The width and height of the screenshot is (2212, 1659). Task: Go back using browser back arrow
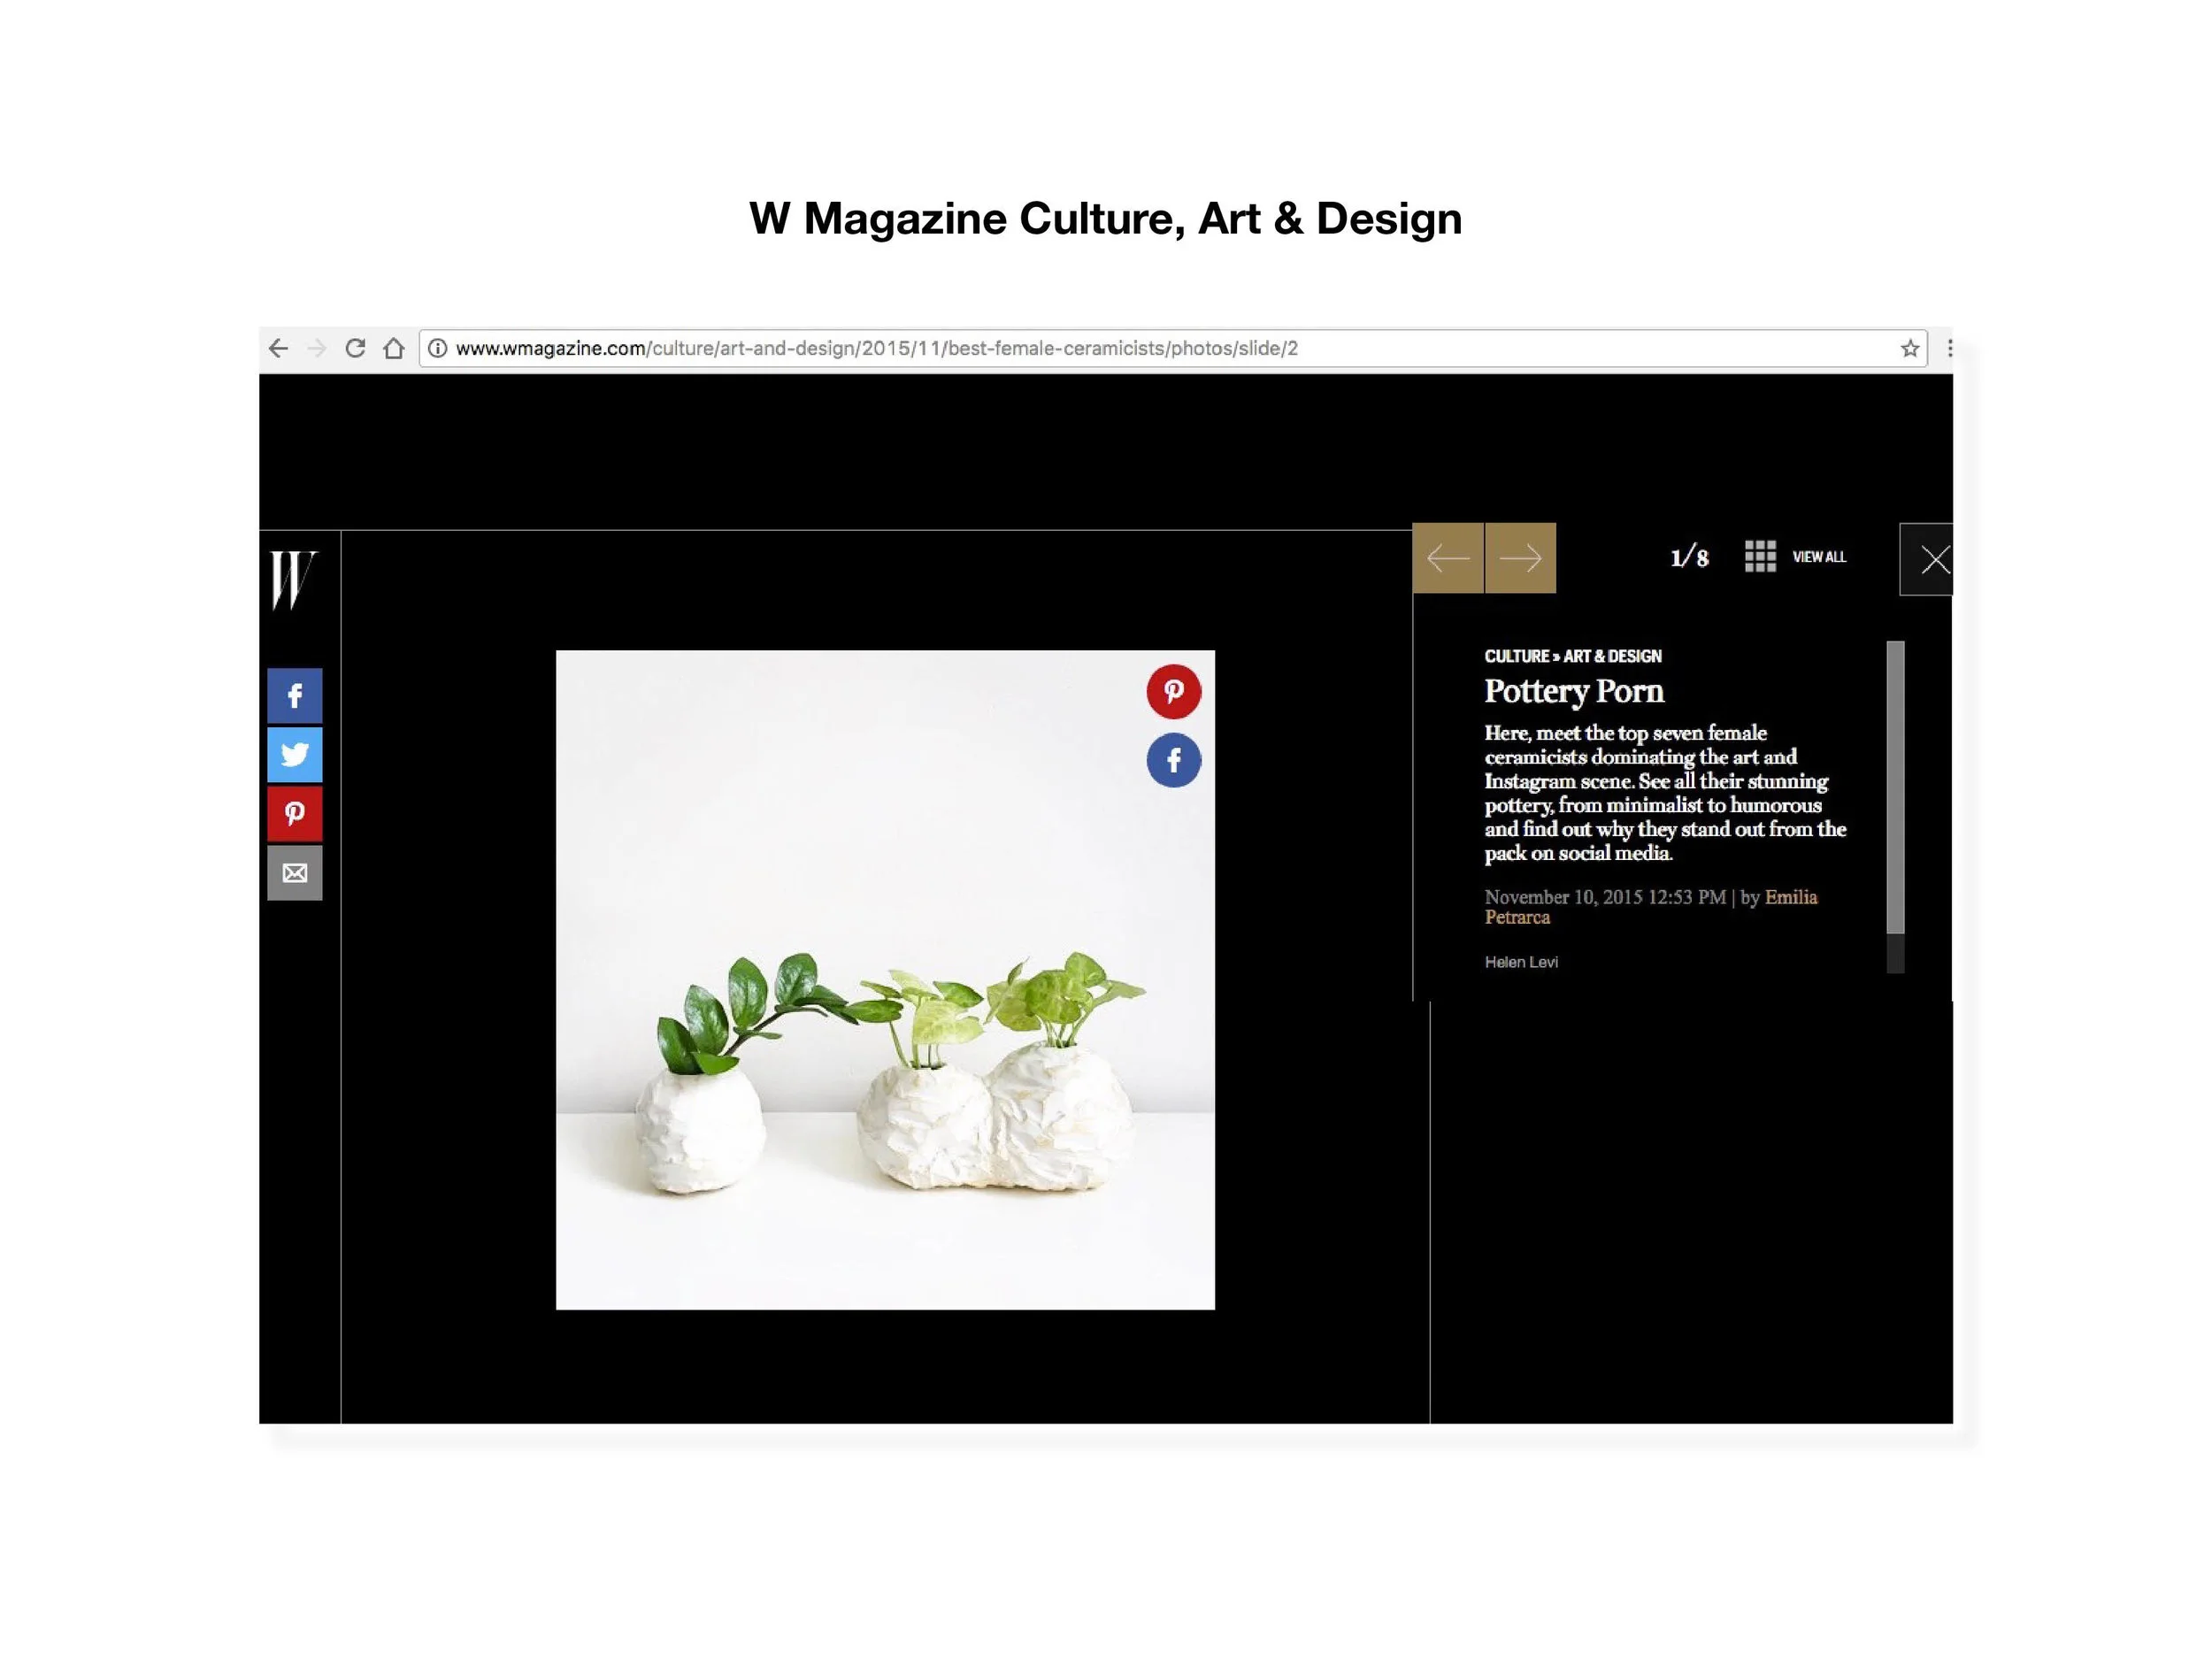tap(278, 348)
